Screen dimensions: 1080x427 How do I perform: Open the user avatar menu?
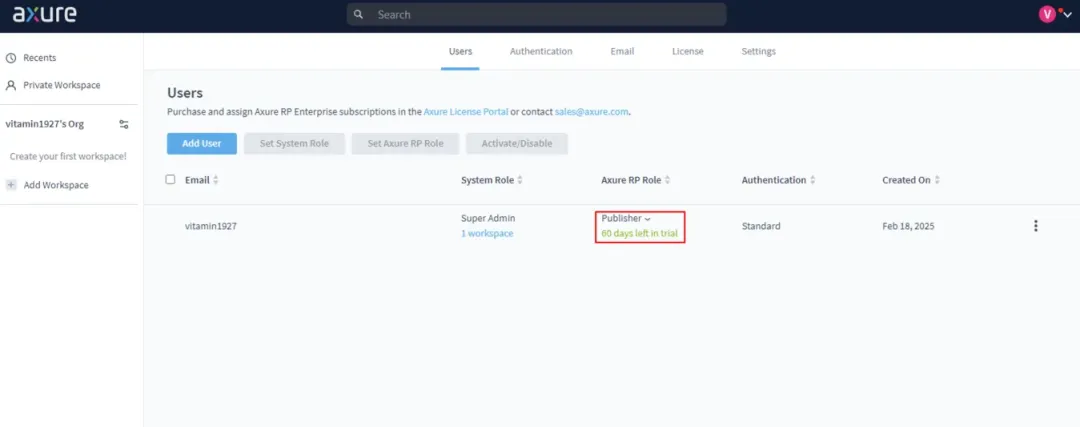click(1047, 14)
